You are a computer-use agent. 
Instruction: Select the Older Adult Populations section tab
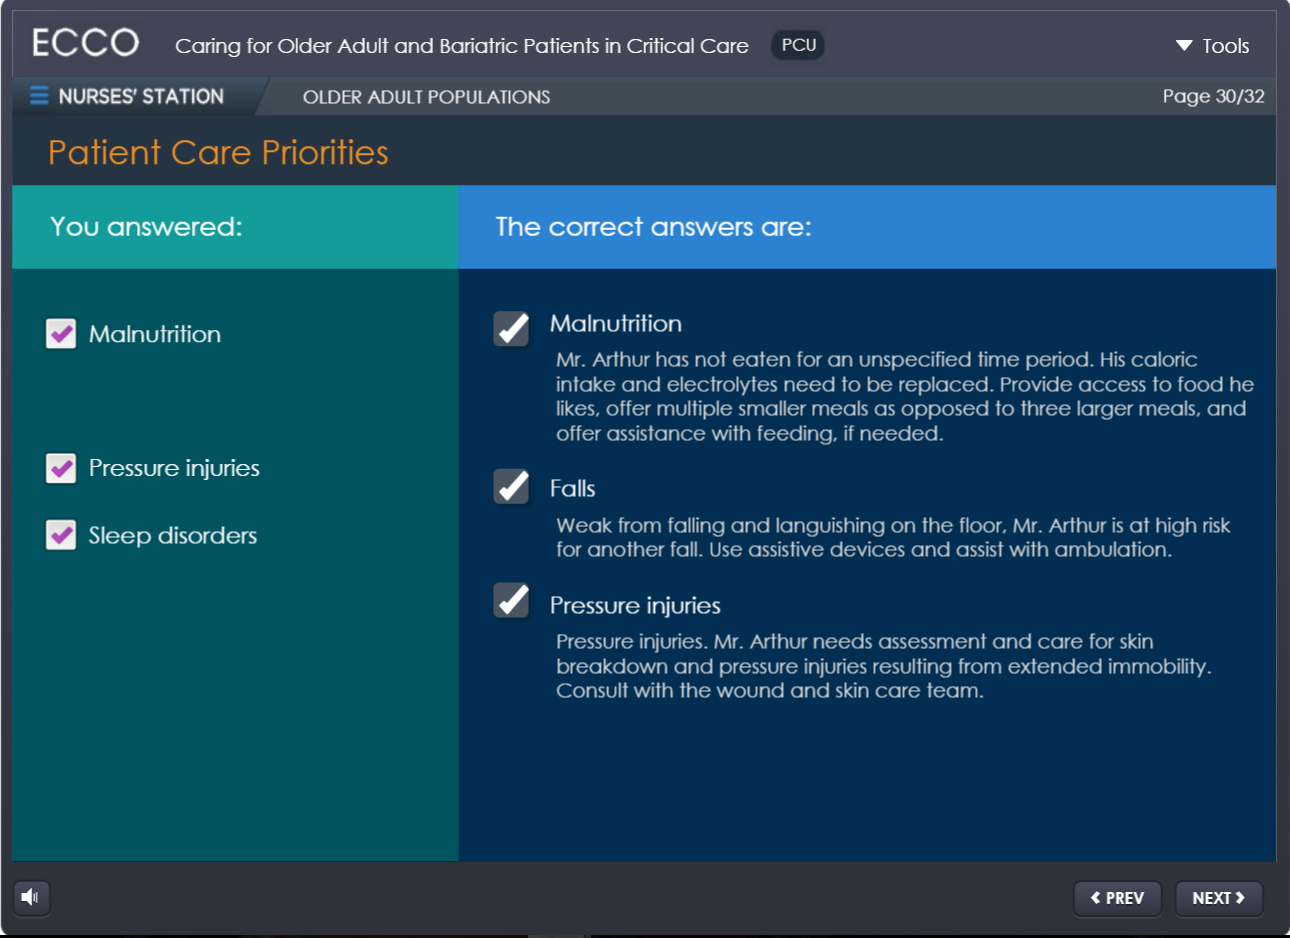pos(426,97)
